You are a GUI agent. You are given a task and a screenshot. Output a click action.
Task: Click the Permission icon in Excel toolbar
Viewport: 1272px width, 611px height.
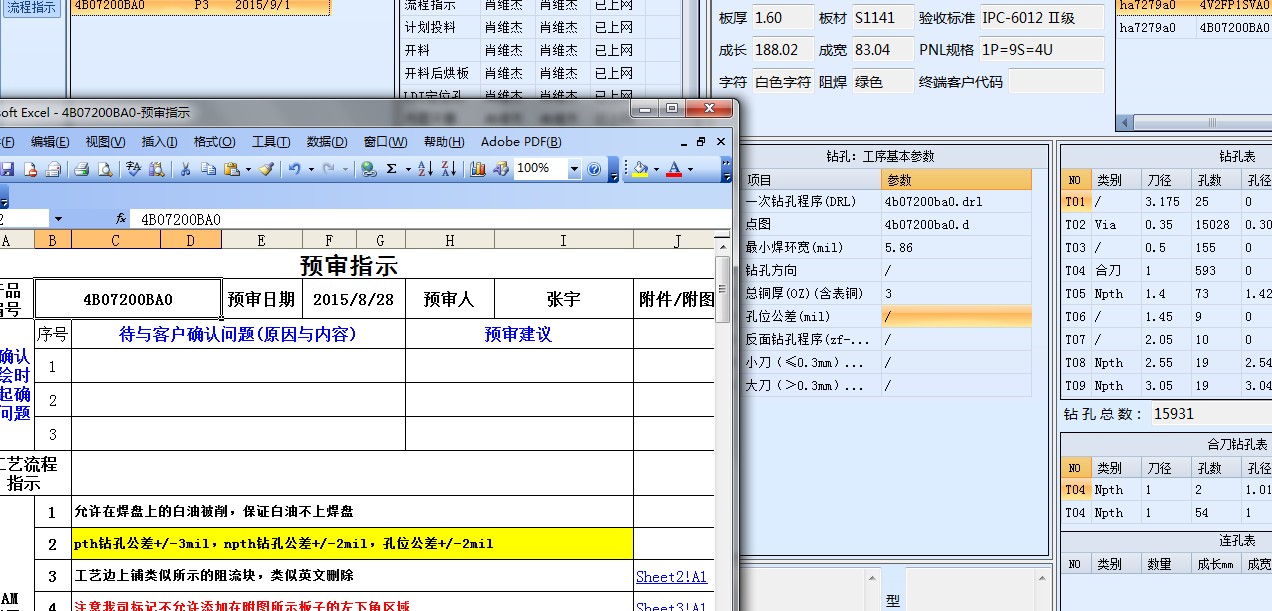(30, 169)
